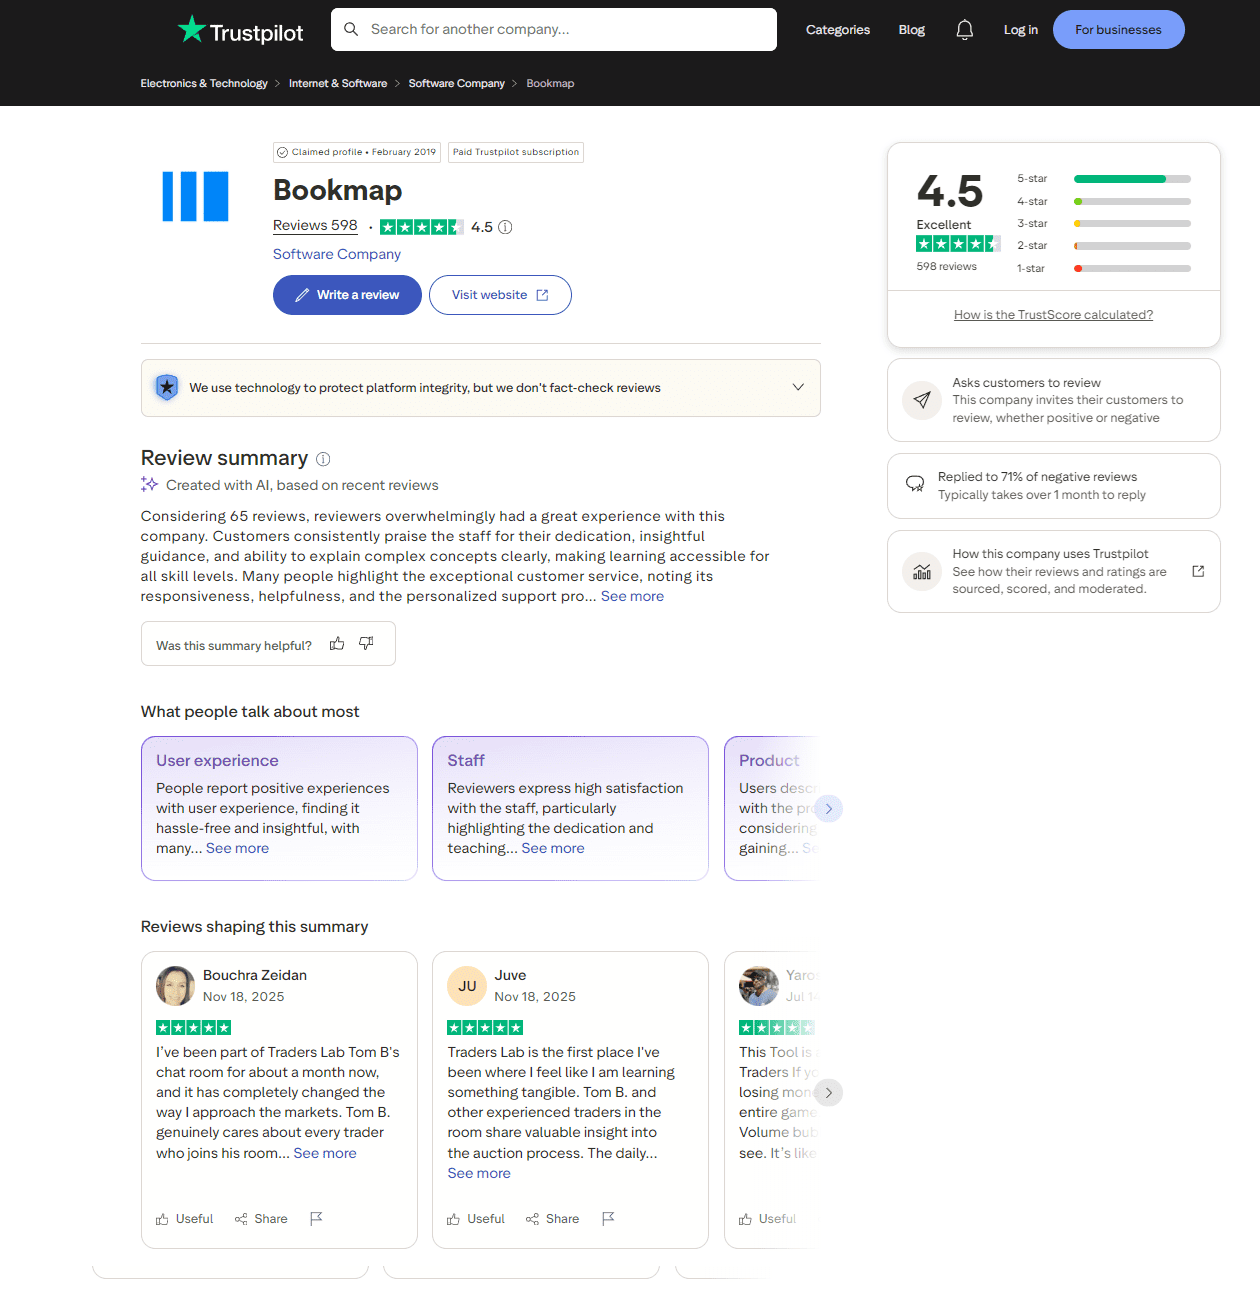
Task: Click the Bouchra Zeidan reviewer name
Action: point(255,975)
